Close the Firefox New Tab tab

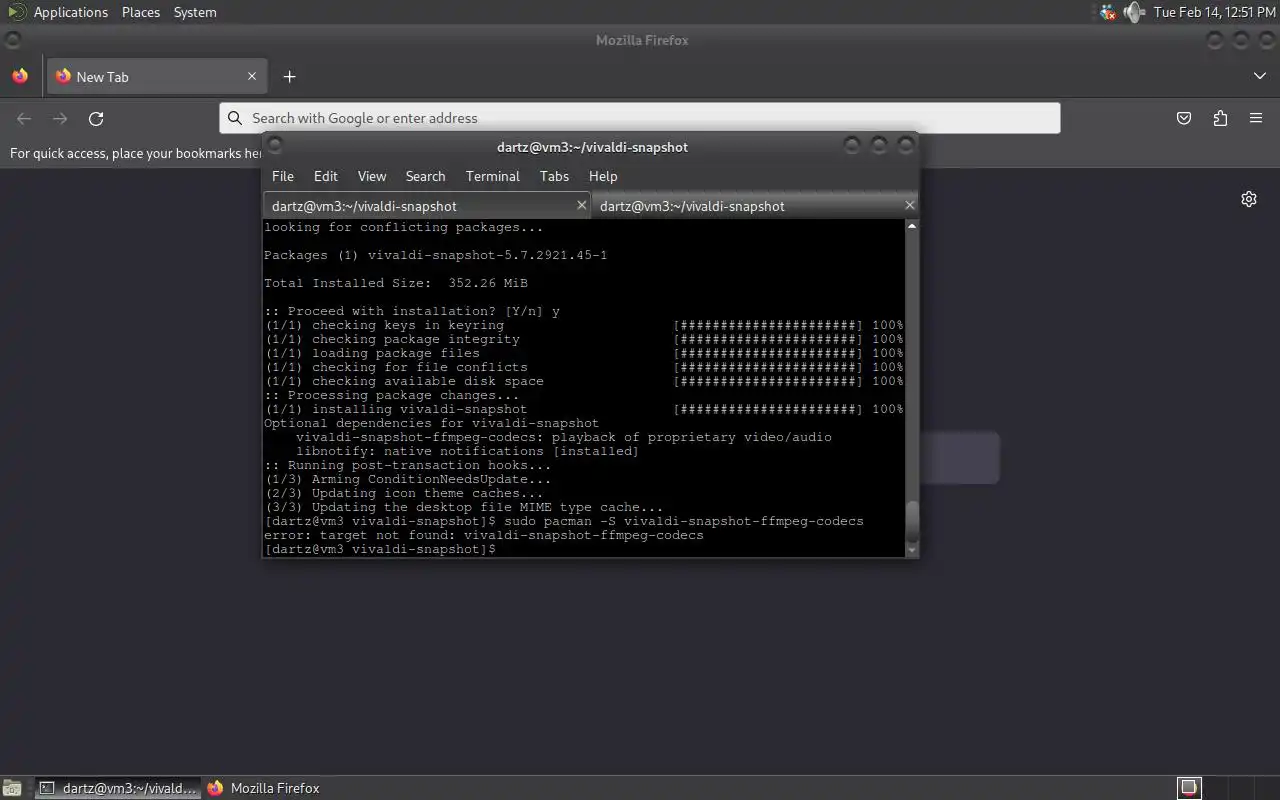pyautogui.click(x=252, y=76)
